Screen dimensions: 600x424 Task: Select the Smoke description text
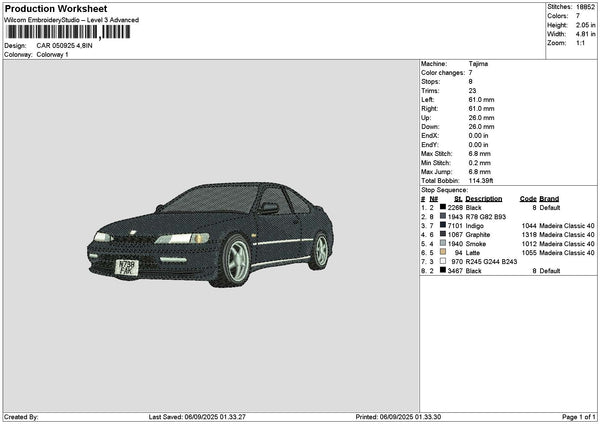pos(476,244)
